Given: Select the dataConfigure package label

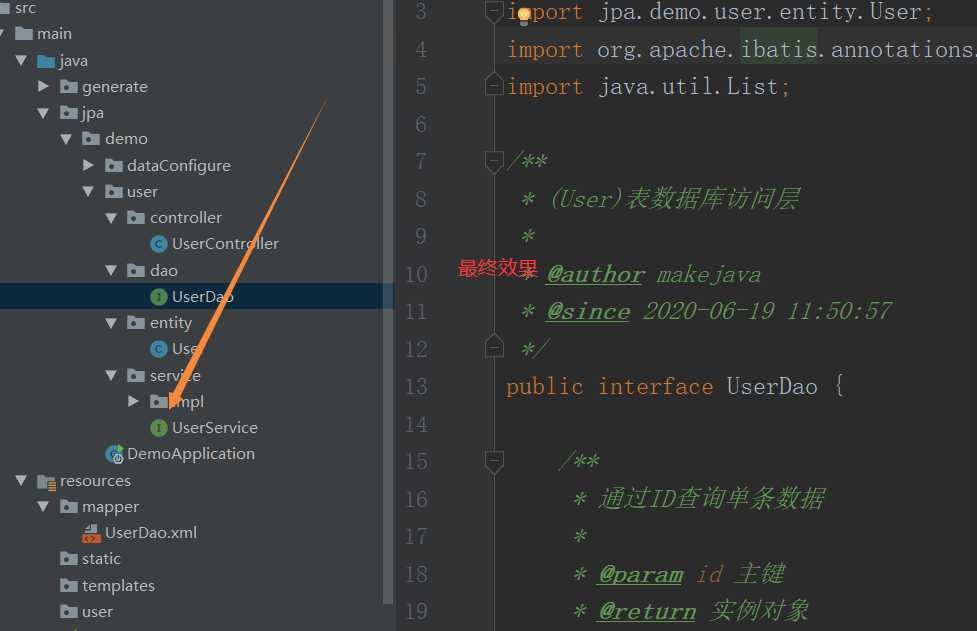Looking at the screenshot, I should pos(179,166).
